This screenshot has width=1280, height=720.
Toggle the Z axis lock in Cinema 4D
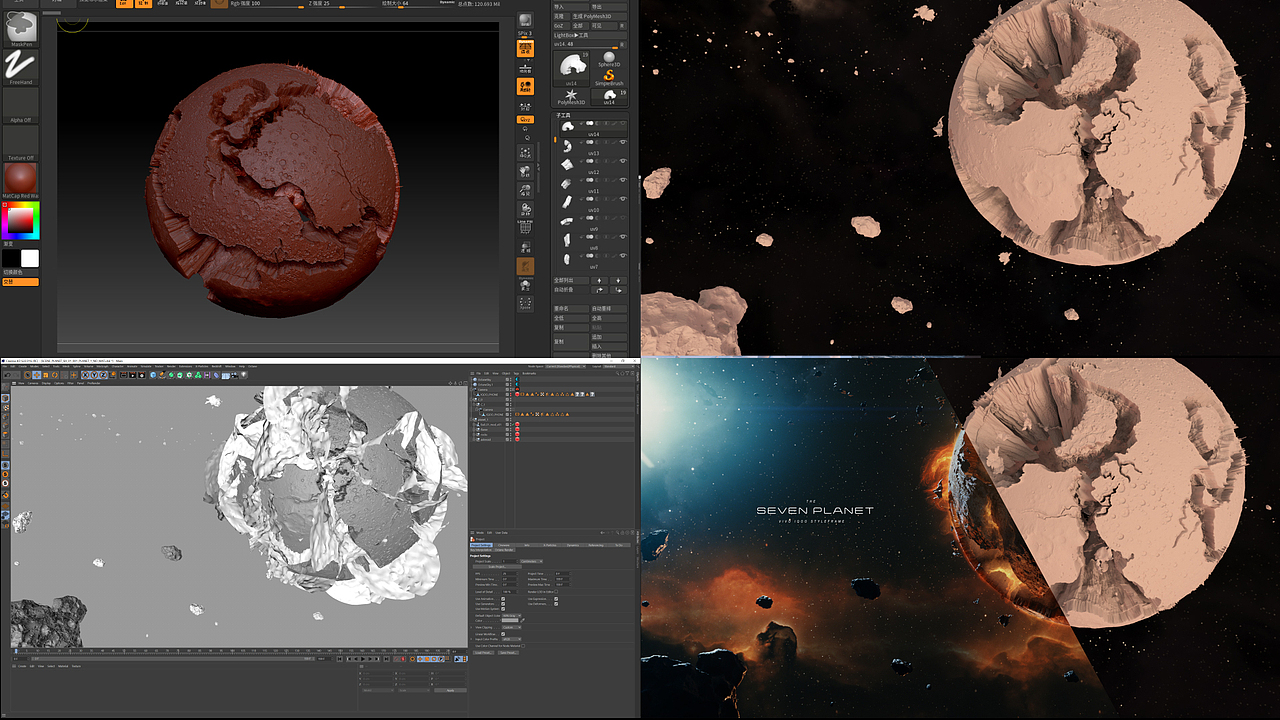click(103, 375)
